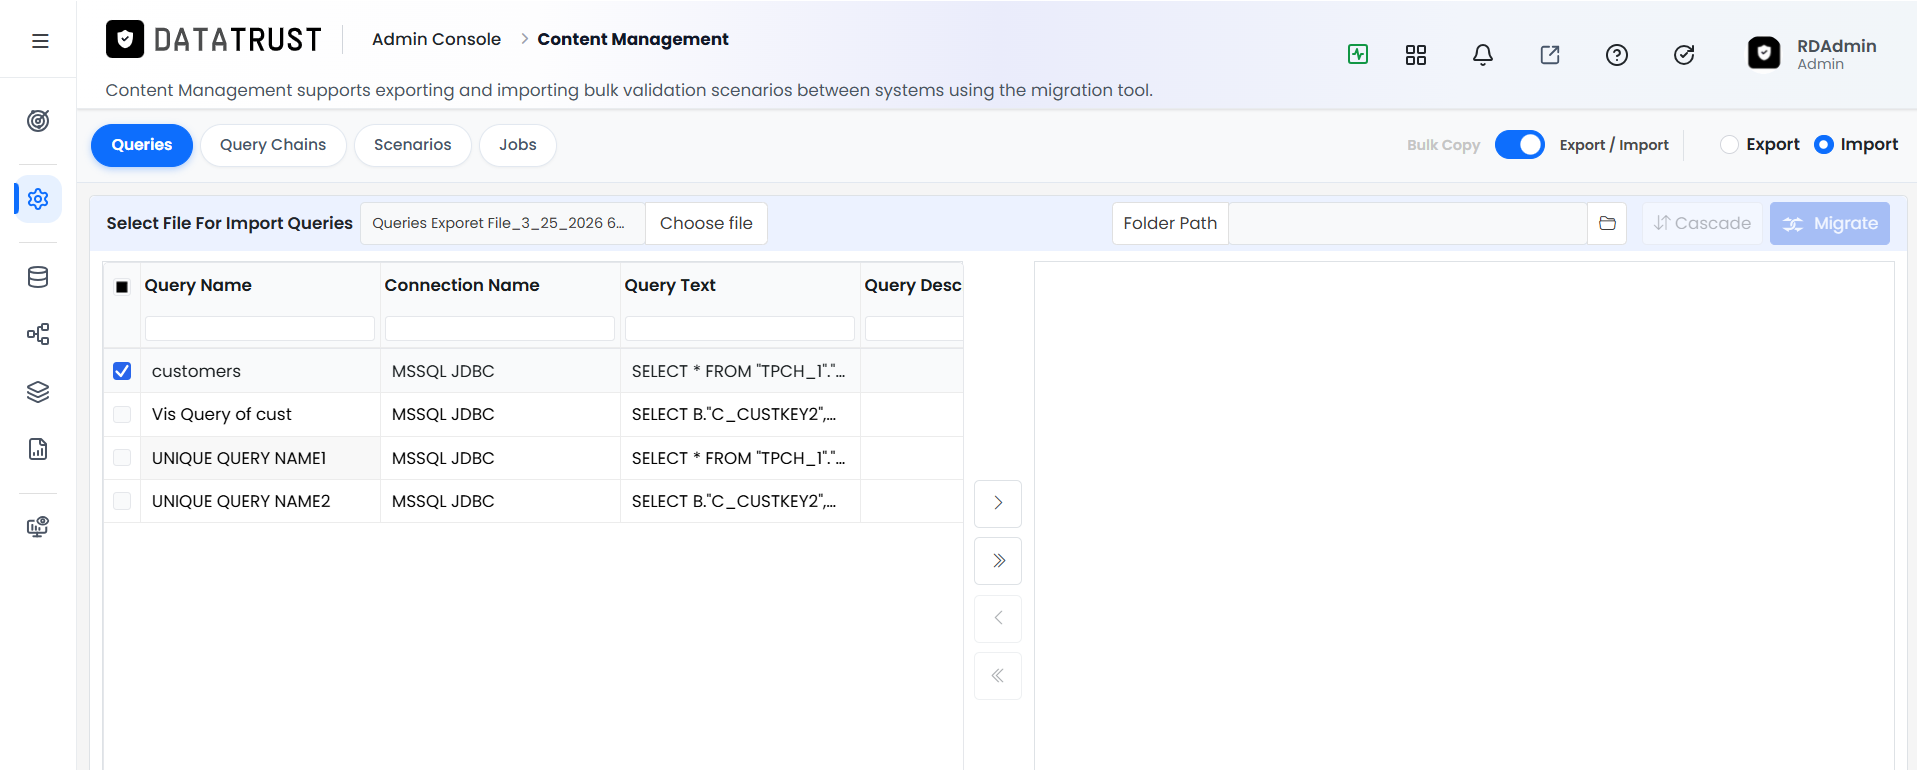
Task: Check the UNIQUE QUERY NAME1 checkbox
Action: tap(122, 458)
